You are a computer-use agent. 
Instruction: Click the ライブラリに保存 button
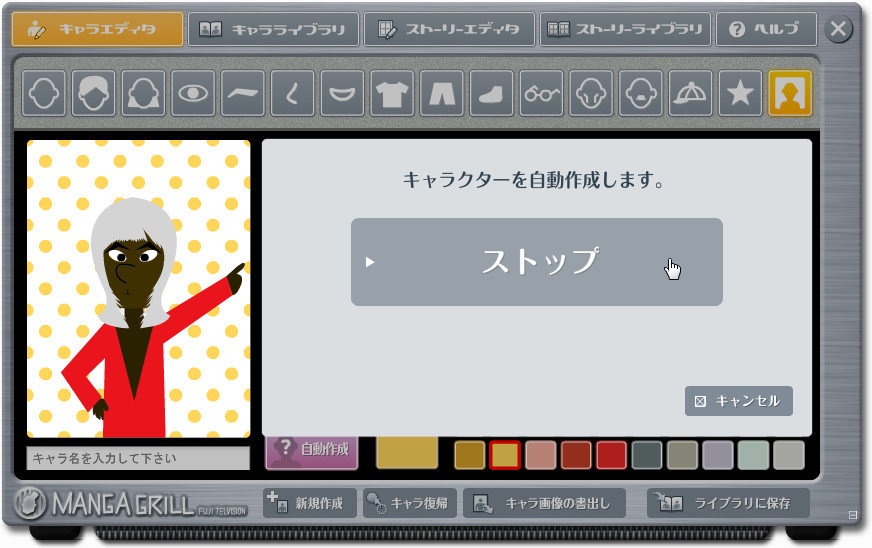click(728, 503)
